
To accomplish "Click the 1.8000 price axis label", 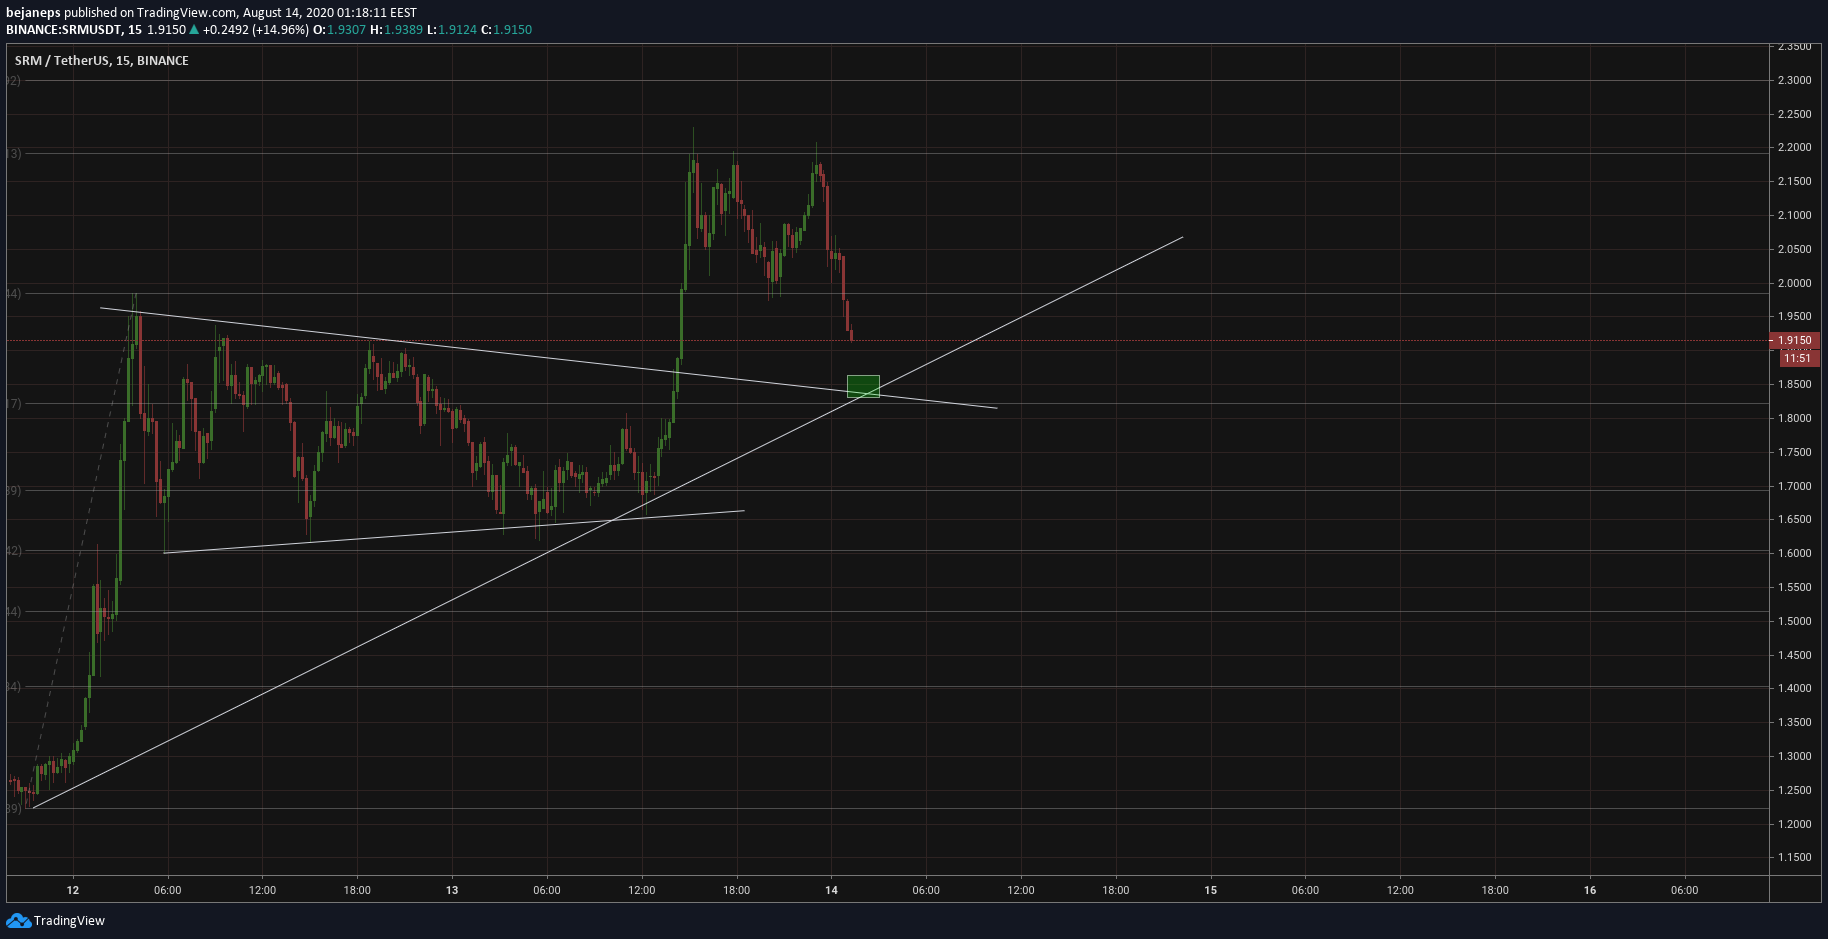I will pos(1794,419).
